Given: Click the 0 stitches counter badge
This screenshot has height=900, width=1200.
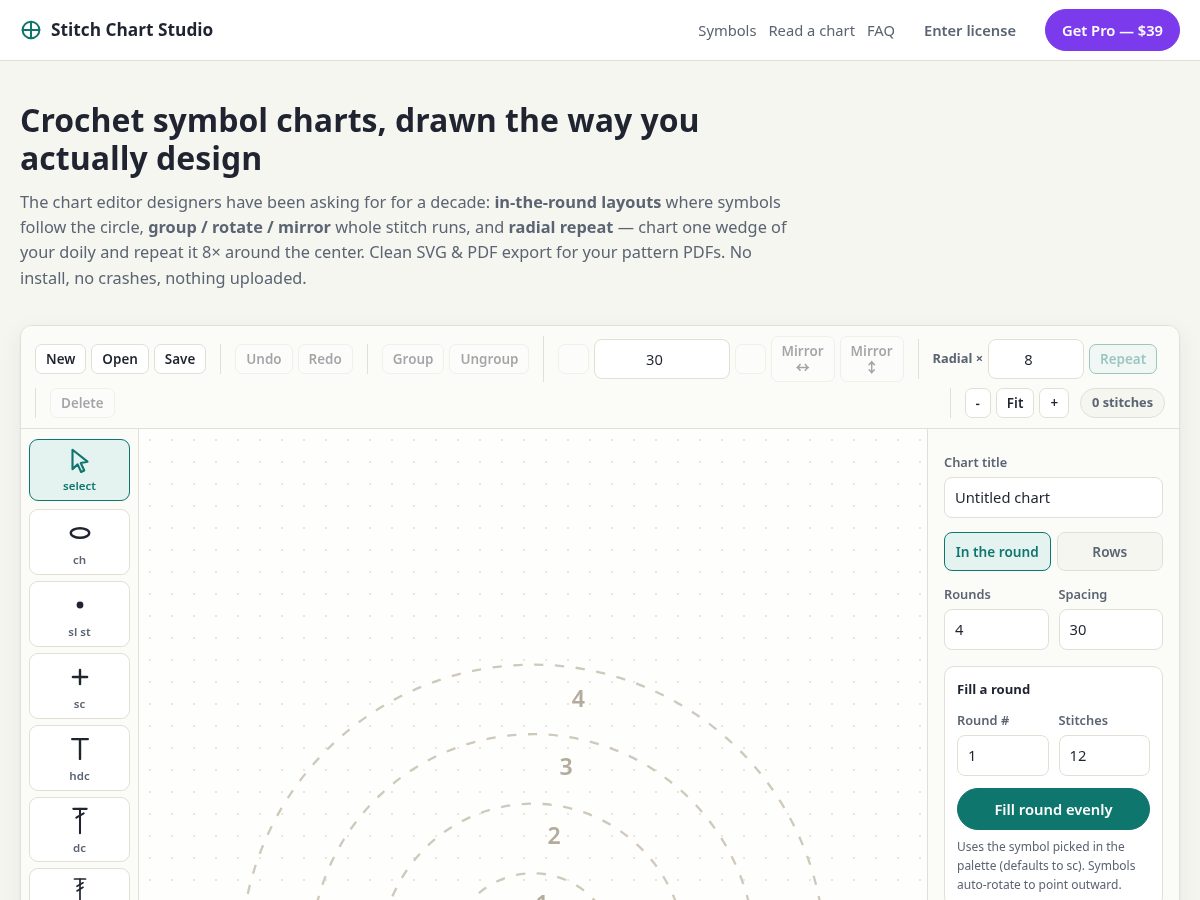Looking at the screenshot, I should 1122,403.
